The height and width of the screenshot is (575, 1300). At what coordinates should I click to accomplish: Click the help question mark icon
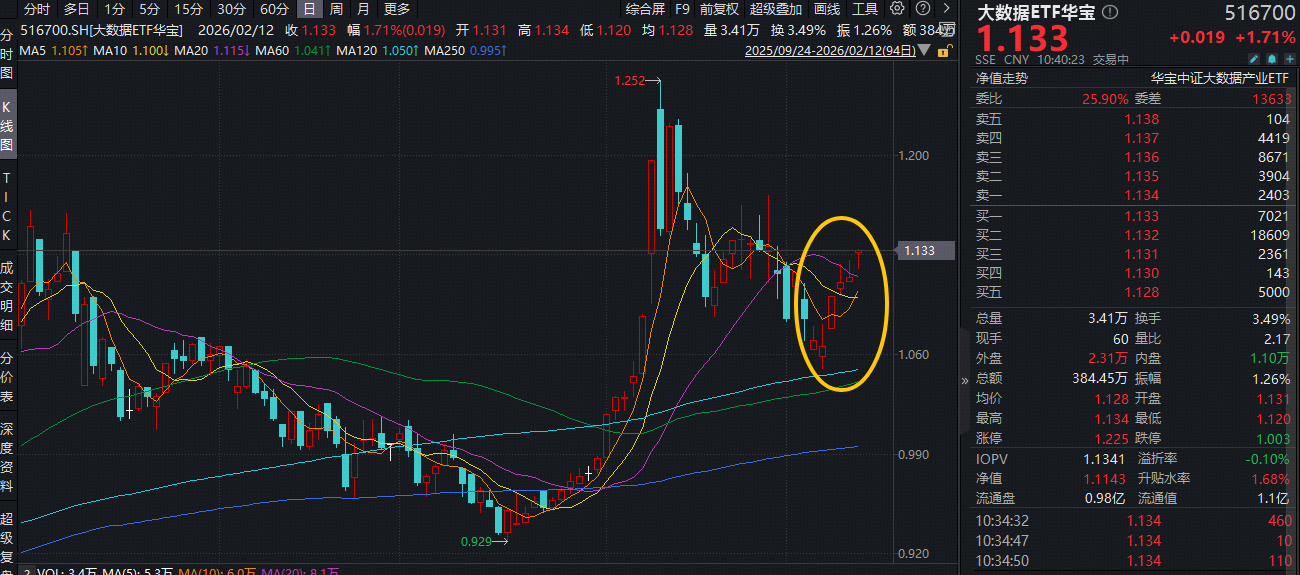tap(921, 9)
